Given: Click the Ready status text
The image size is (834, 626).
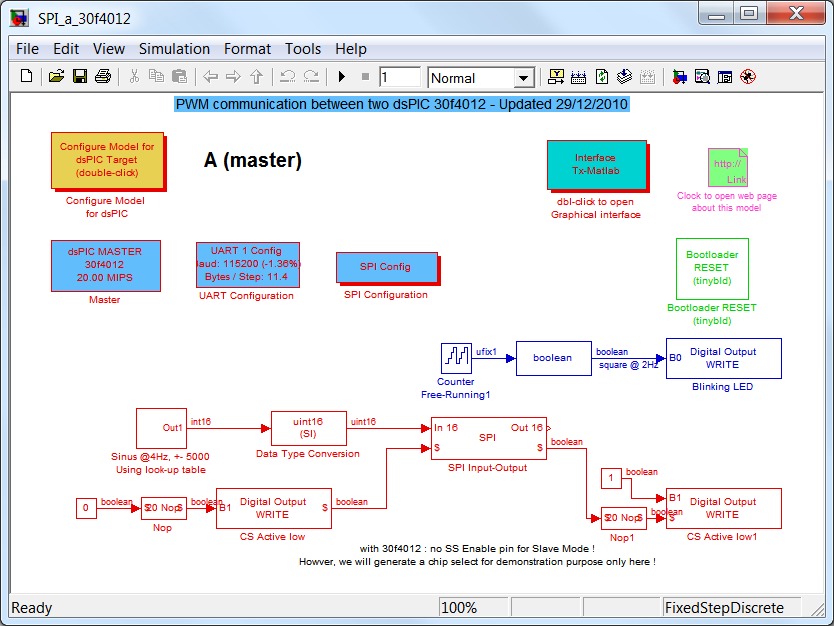Looking at the screenshot, I should click(x=32, y=608).
